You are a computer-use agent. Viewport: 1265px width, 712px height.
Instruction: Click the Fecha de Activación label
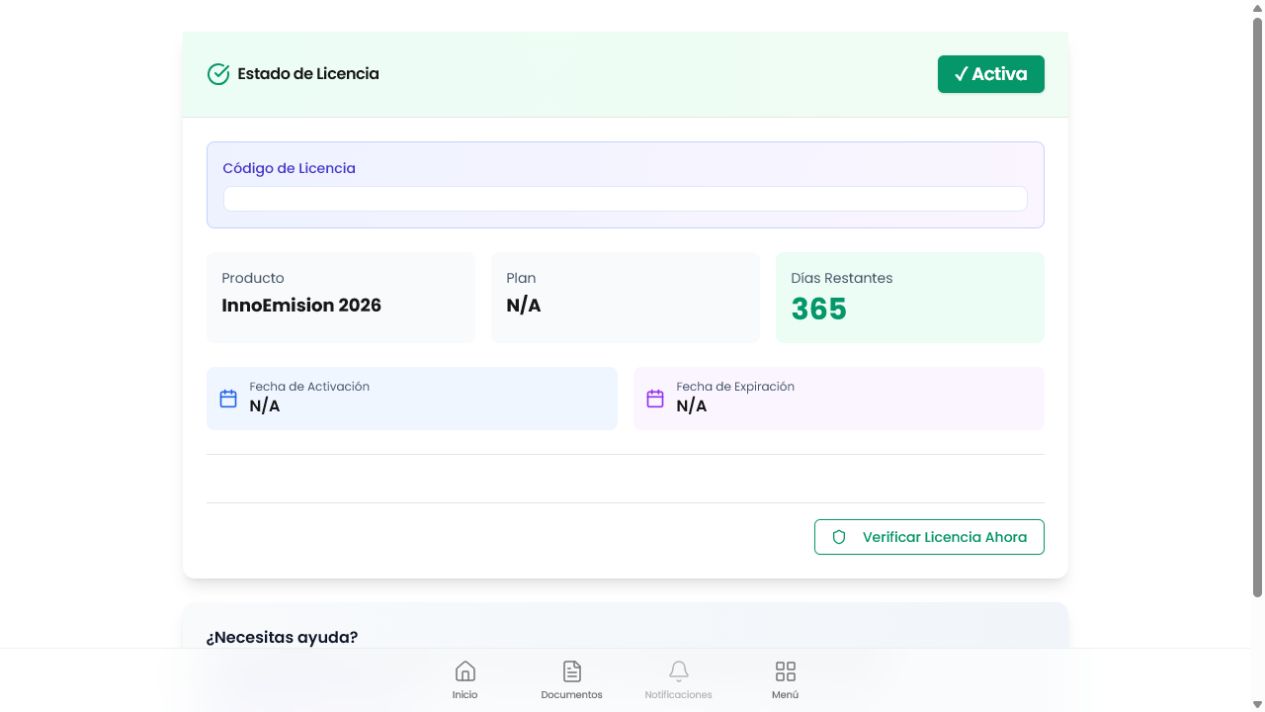pos(310,386)
